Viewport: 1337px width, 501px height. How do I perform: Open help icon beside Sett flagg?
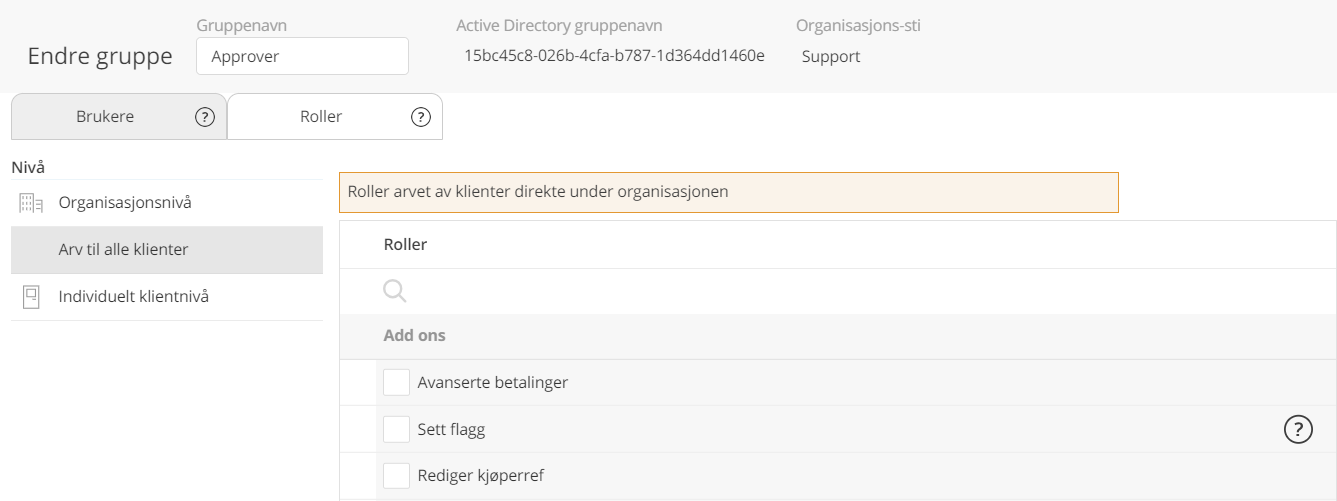pos(1298,430)
